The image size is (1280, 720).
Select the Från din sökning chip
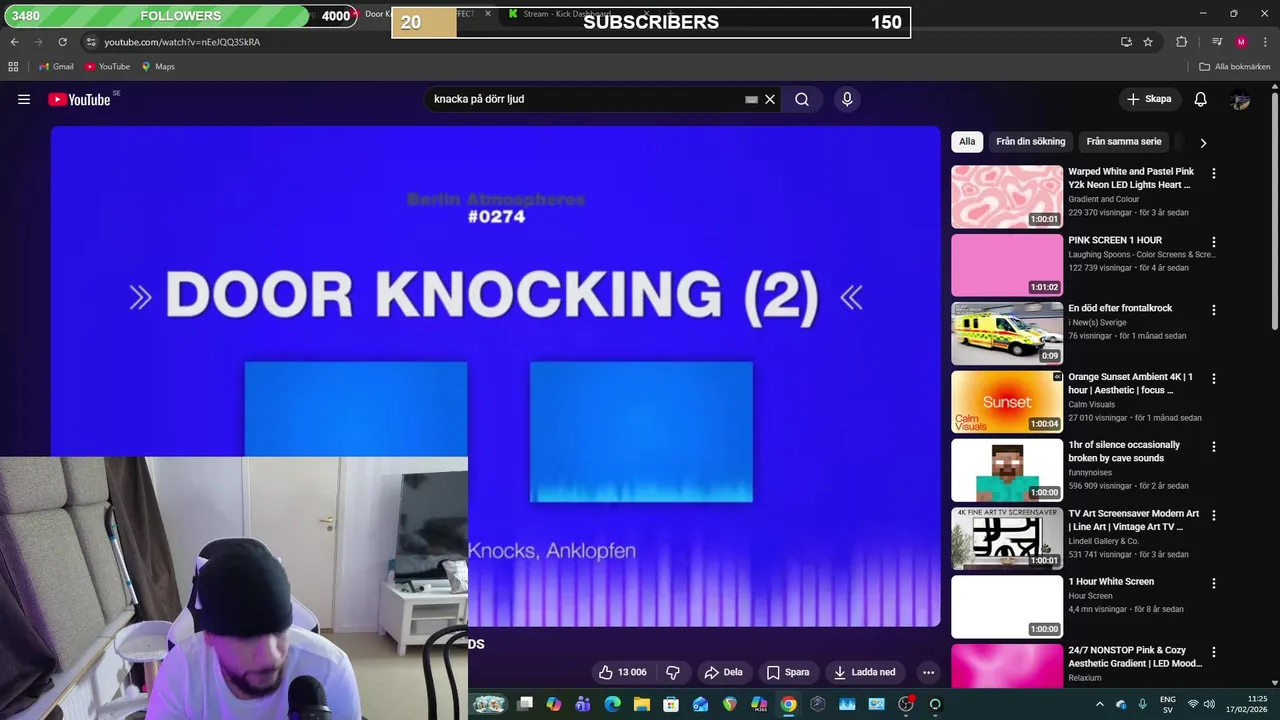coord(1030,142)
